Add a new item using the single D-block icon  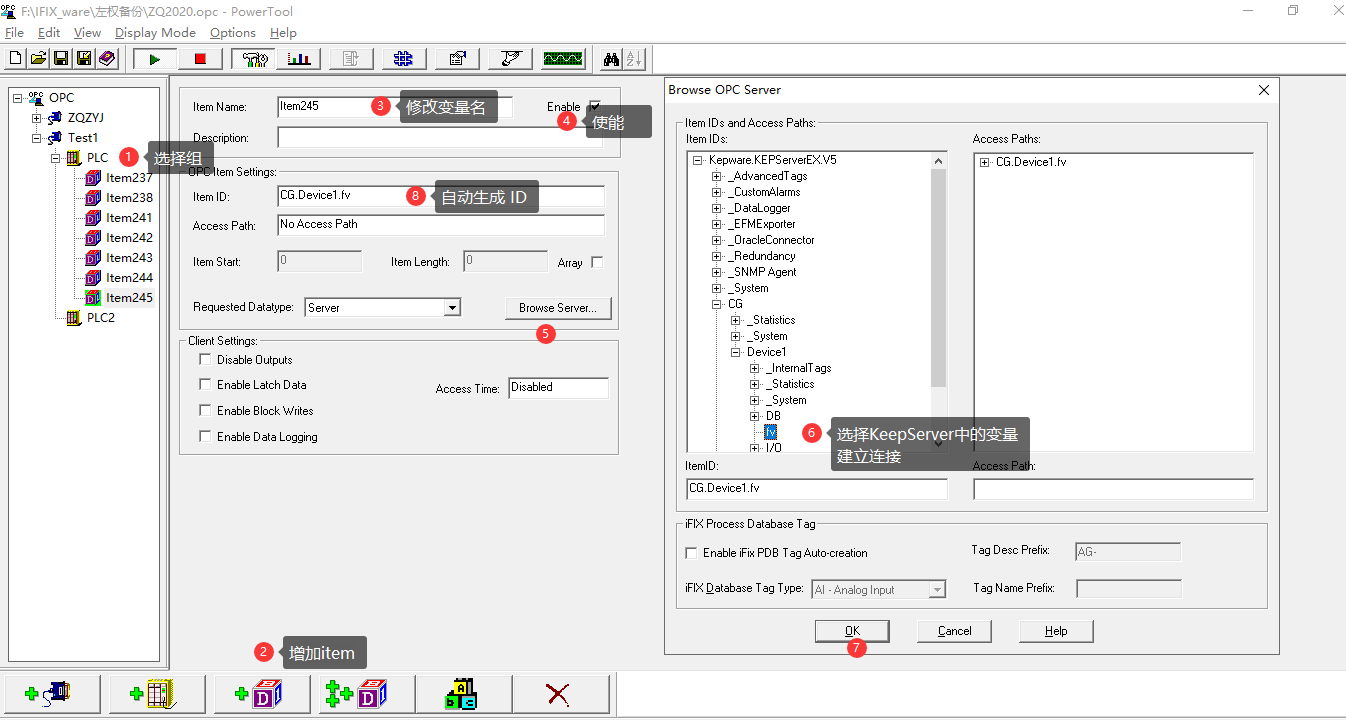pos(261,693)
